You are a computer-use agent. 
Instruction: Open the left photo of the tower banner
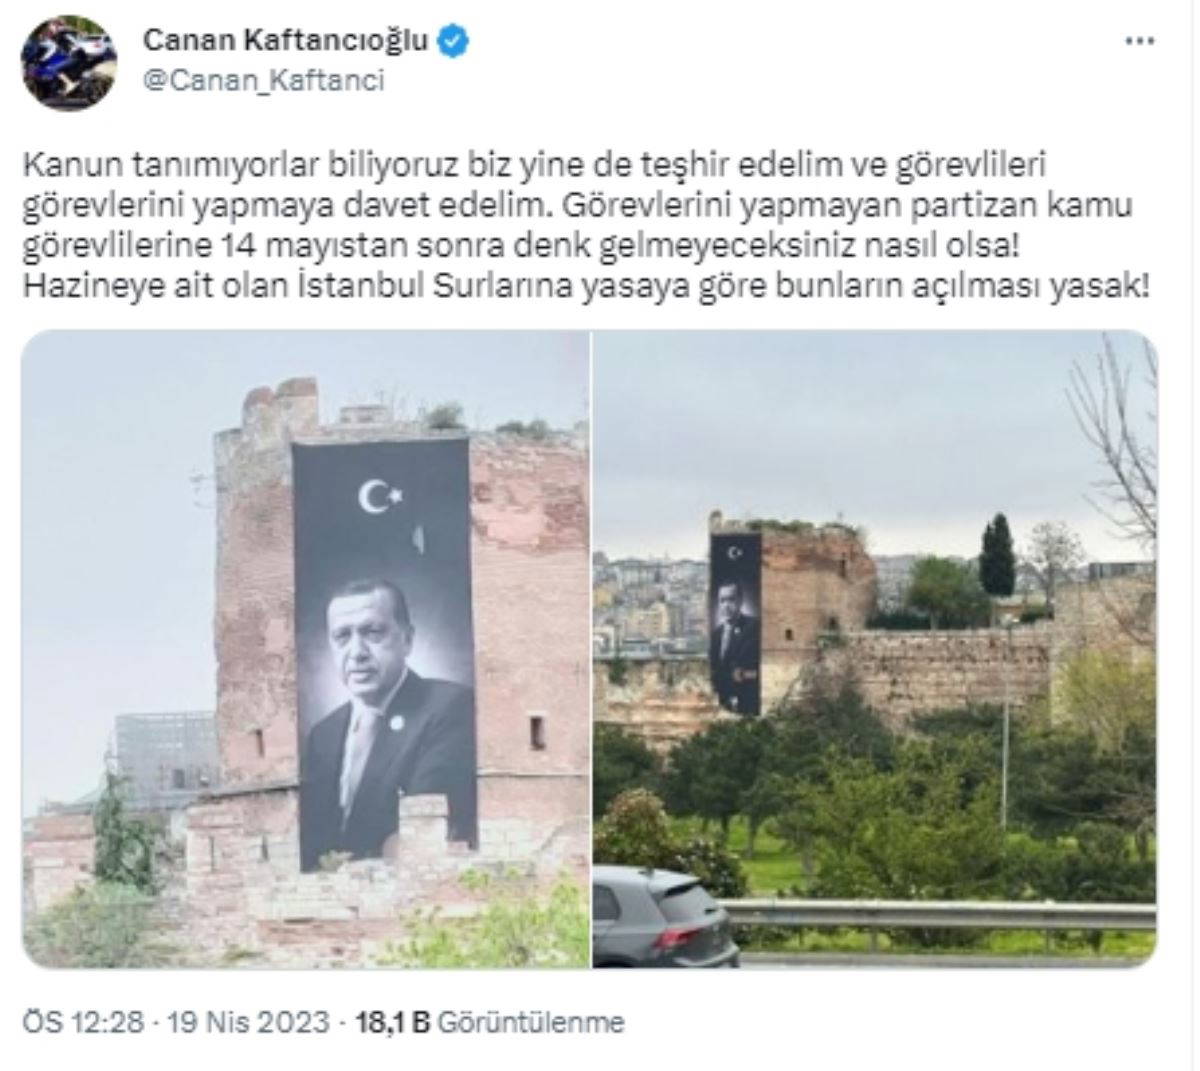(x=305, y=649)
